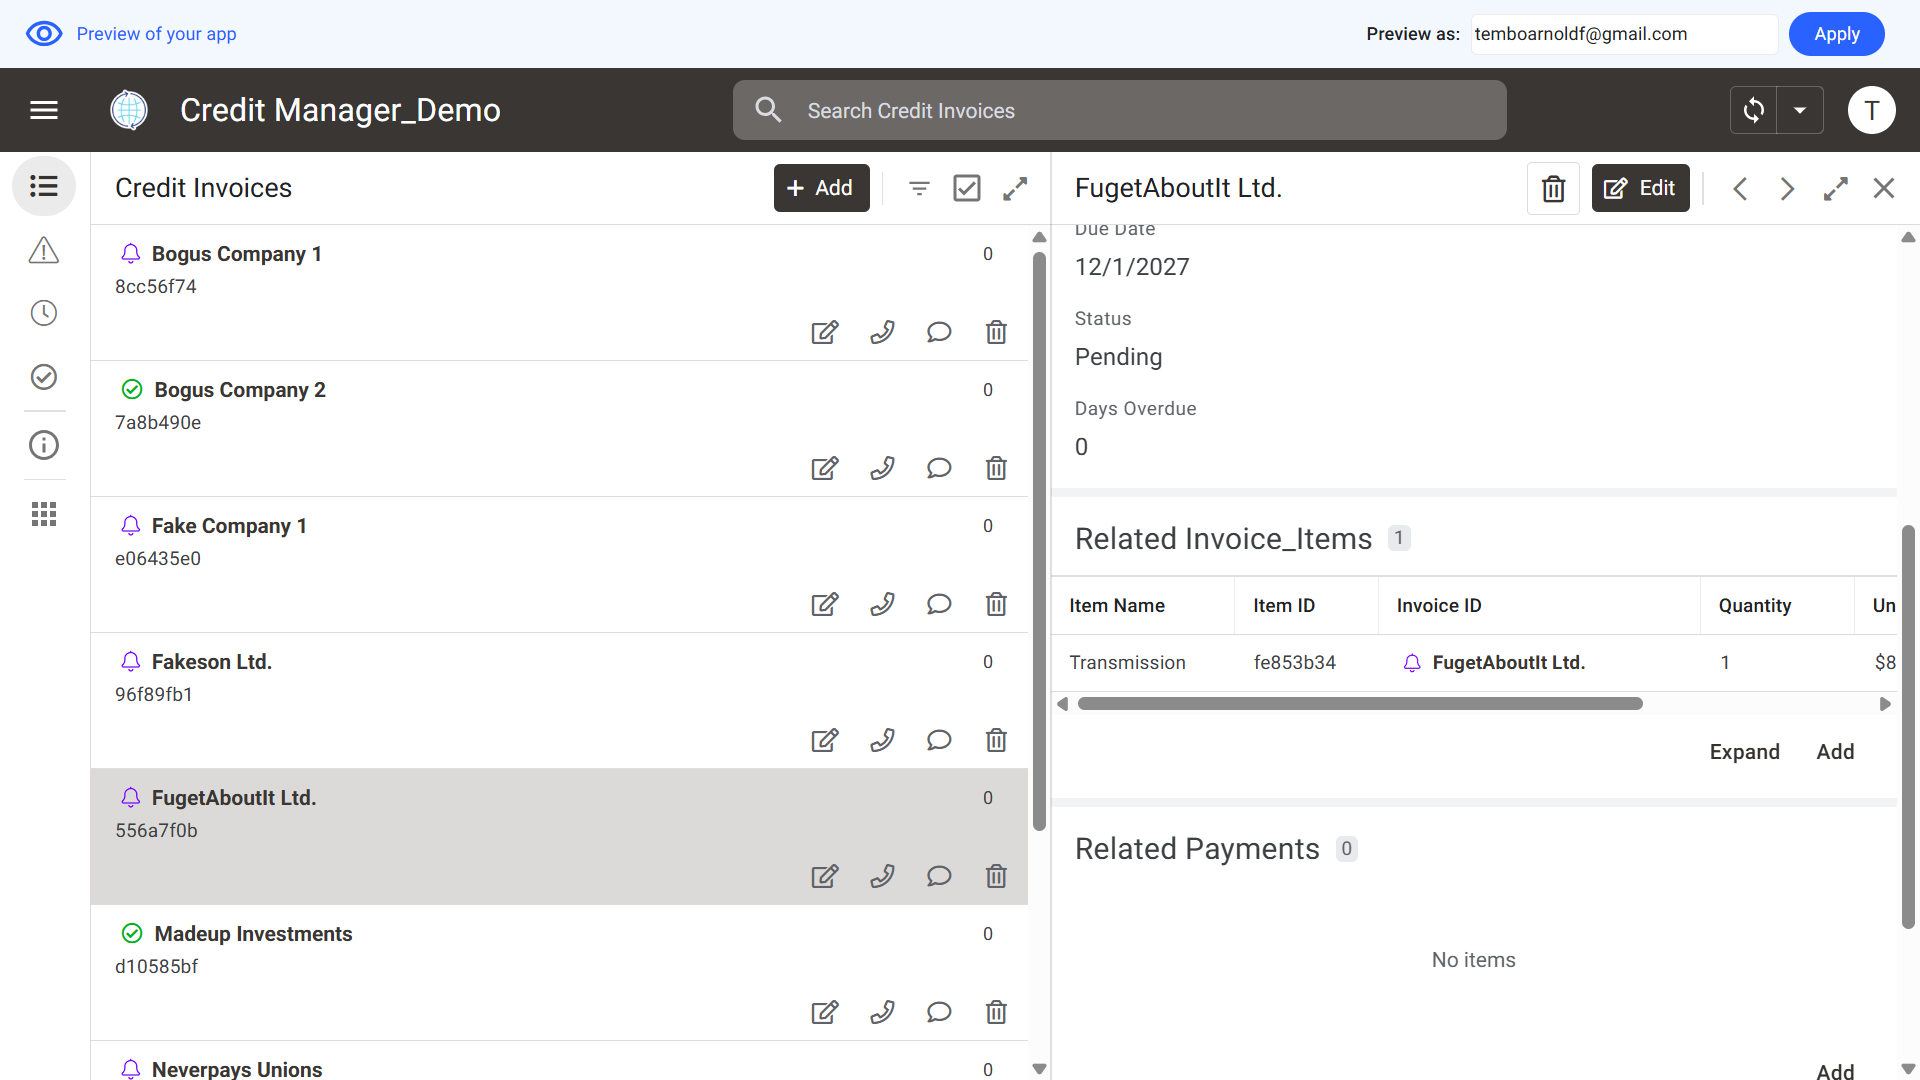Viewport: 1920px width, 1080px height.
Task: Open the clock view in the sidebar
Action: click(x=44, y=313)
